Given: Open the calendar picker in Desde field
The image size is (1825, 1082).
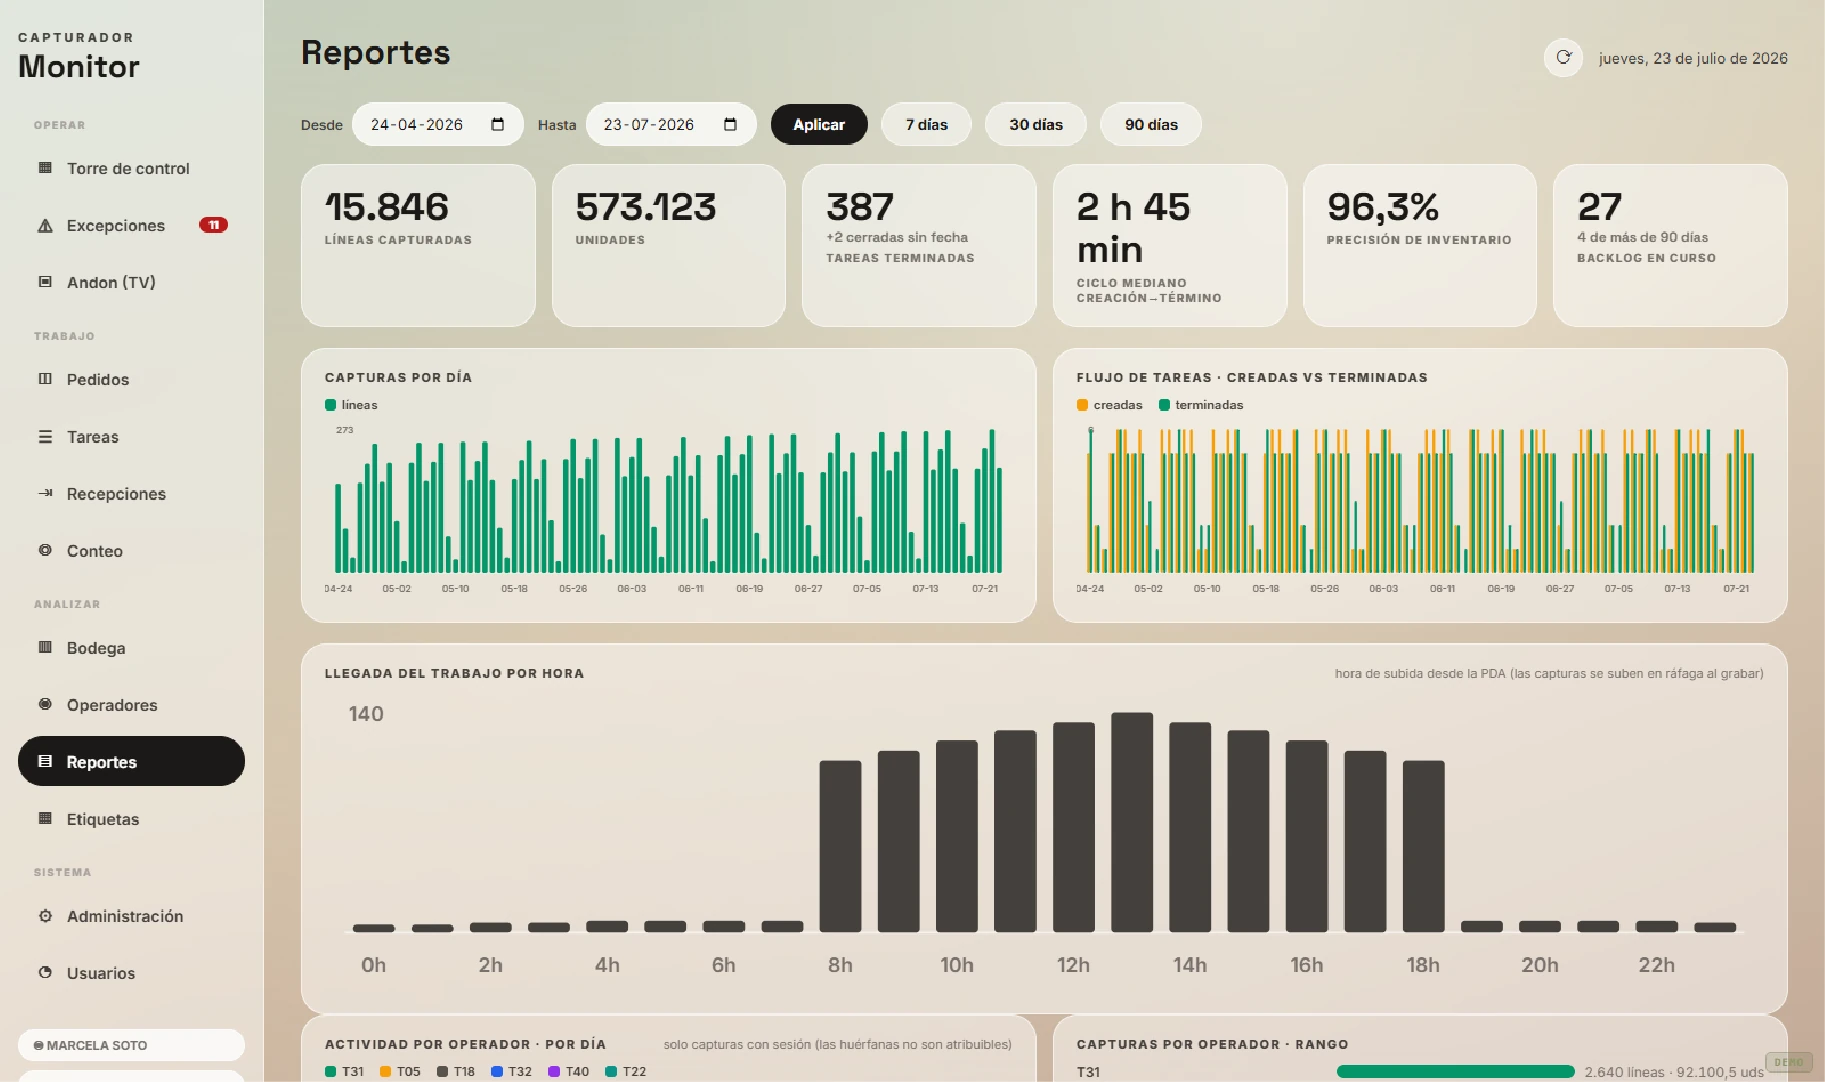Looking at the screenshot, I should point(498,124).
